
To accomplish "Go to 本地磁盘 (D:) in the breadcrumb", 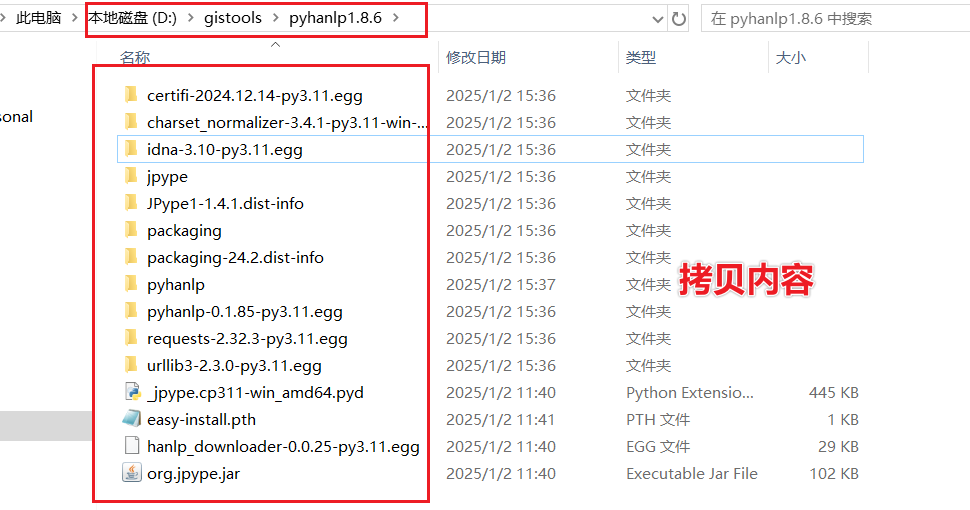I will coord(132,18).
